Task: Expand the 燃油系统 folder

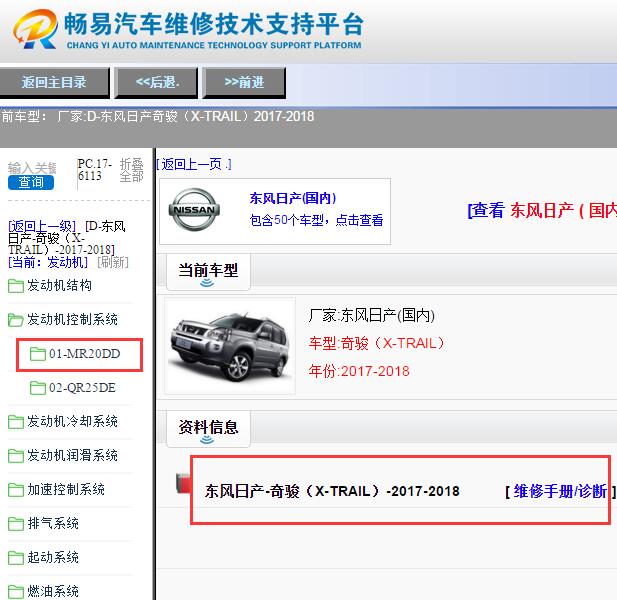Action: pos(53,591)
